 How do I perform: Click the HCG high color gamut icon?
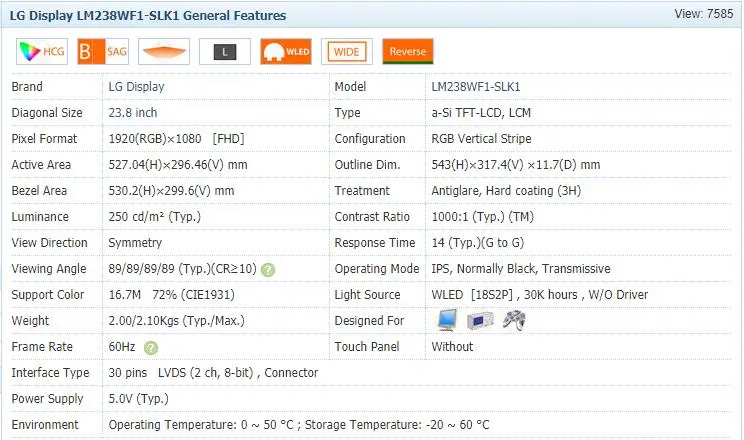[42, 51]
